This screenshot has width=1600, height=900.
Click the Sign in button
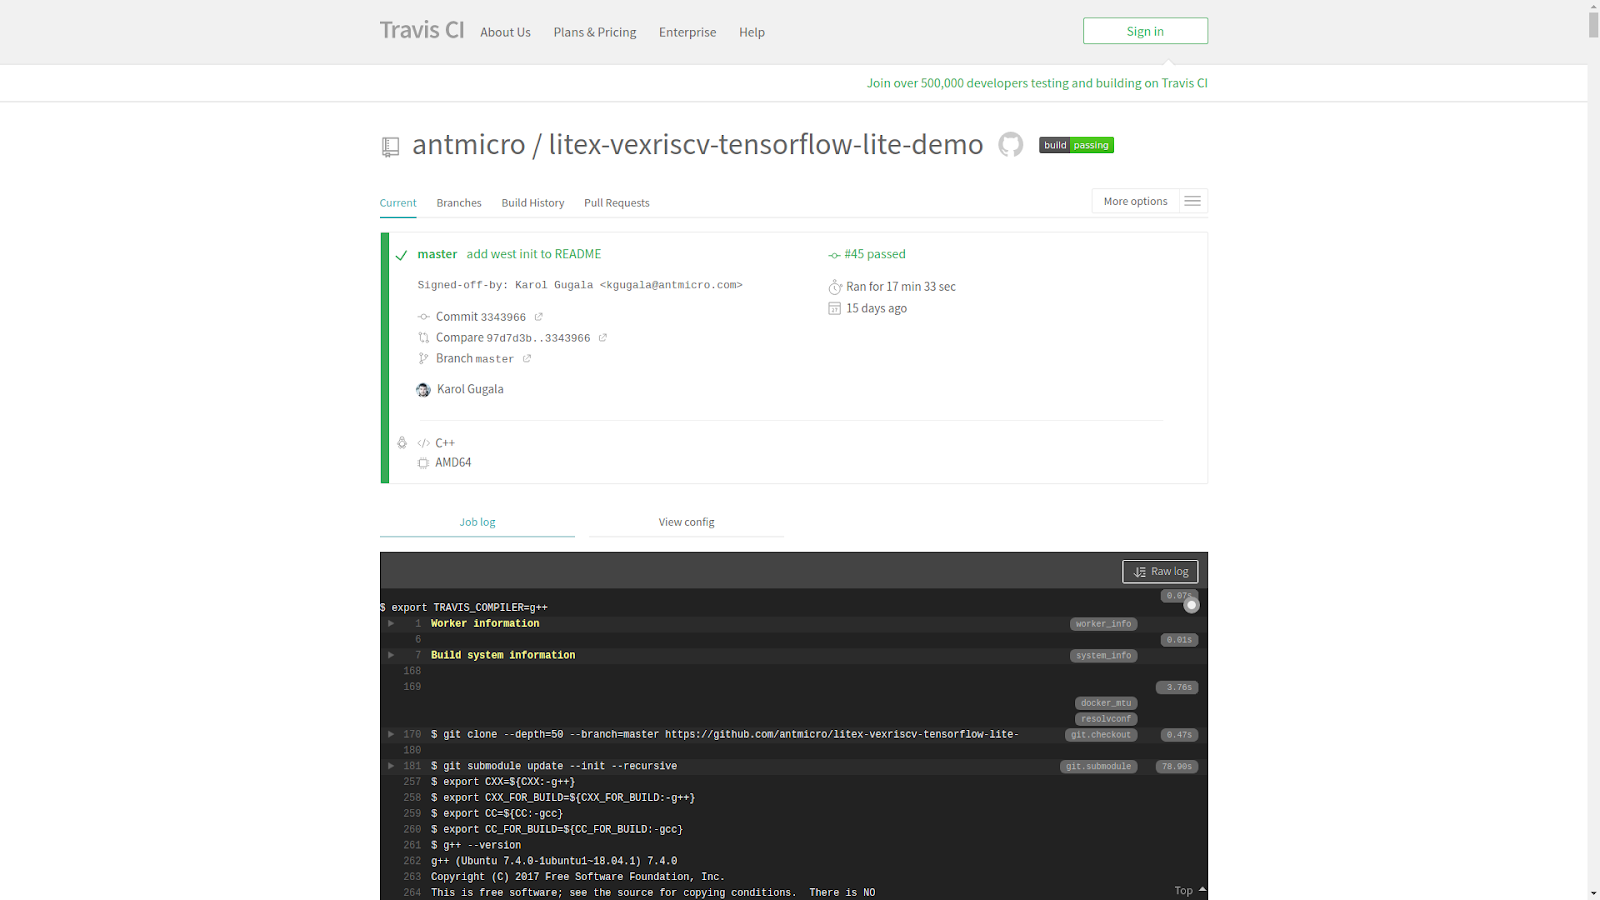point(1145,31)
